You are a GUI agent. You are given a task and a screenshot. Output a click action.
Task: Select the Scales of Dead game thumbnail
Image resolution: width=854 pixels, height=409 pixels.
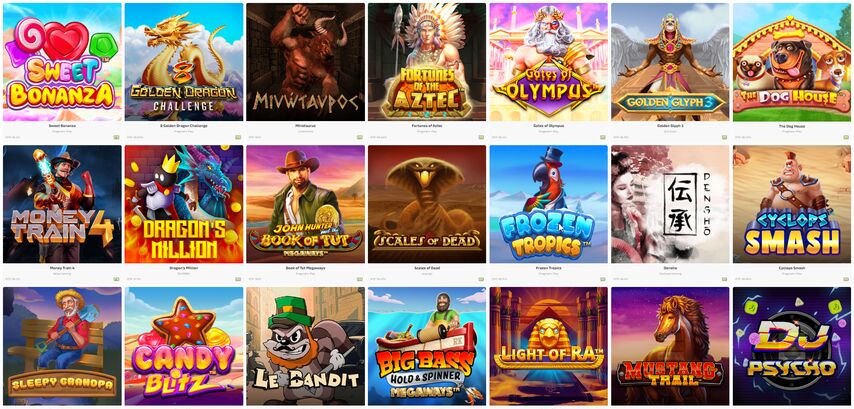[x=427, y=204]
